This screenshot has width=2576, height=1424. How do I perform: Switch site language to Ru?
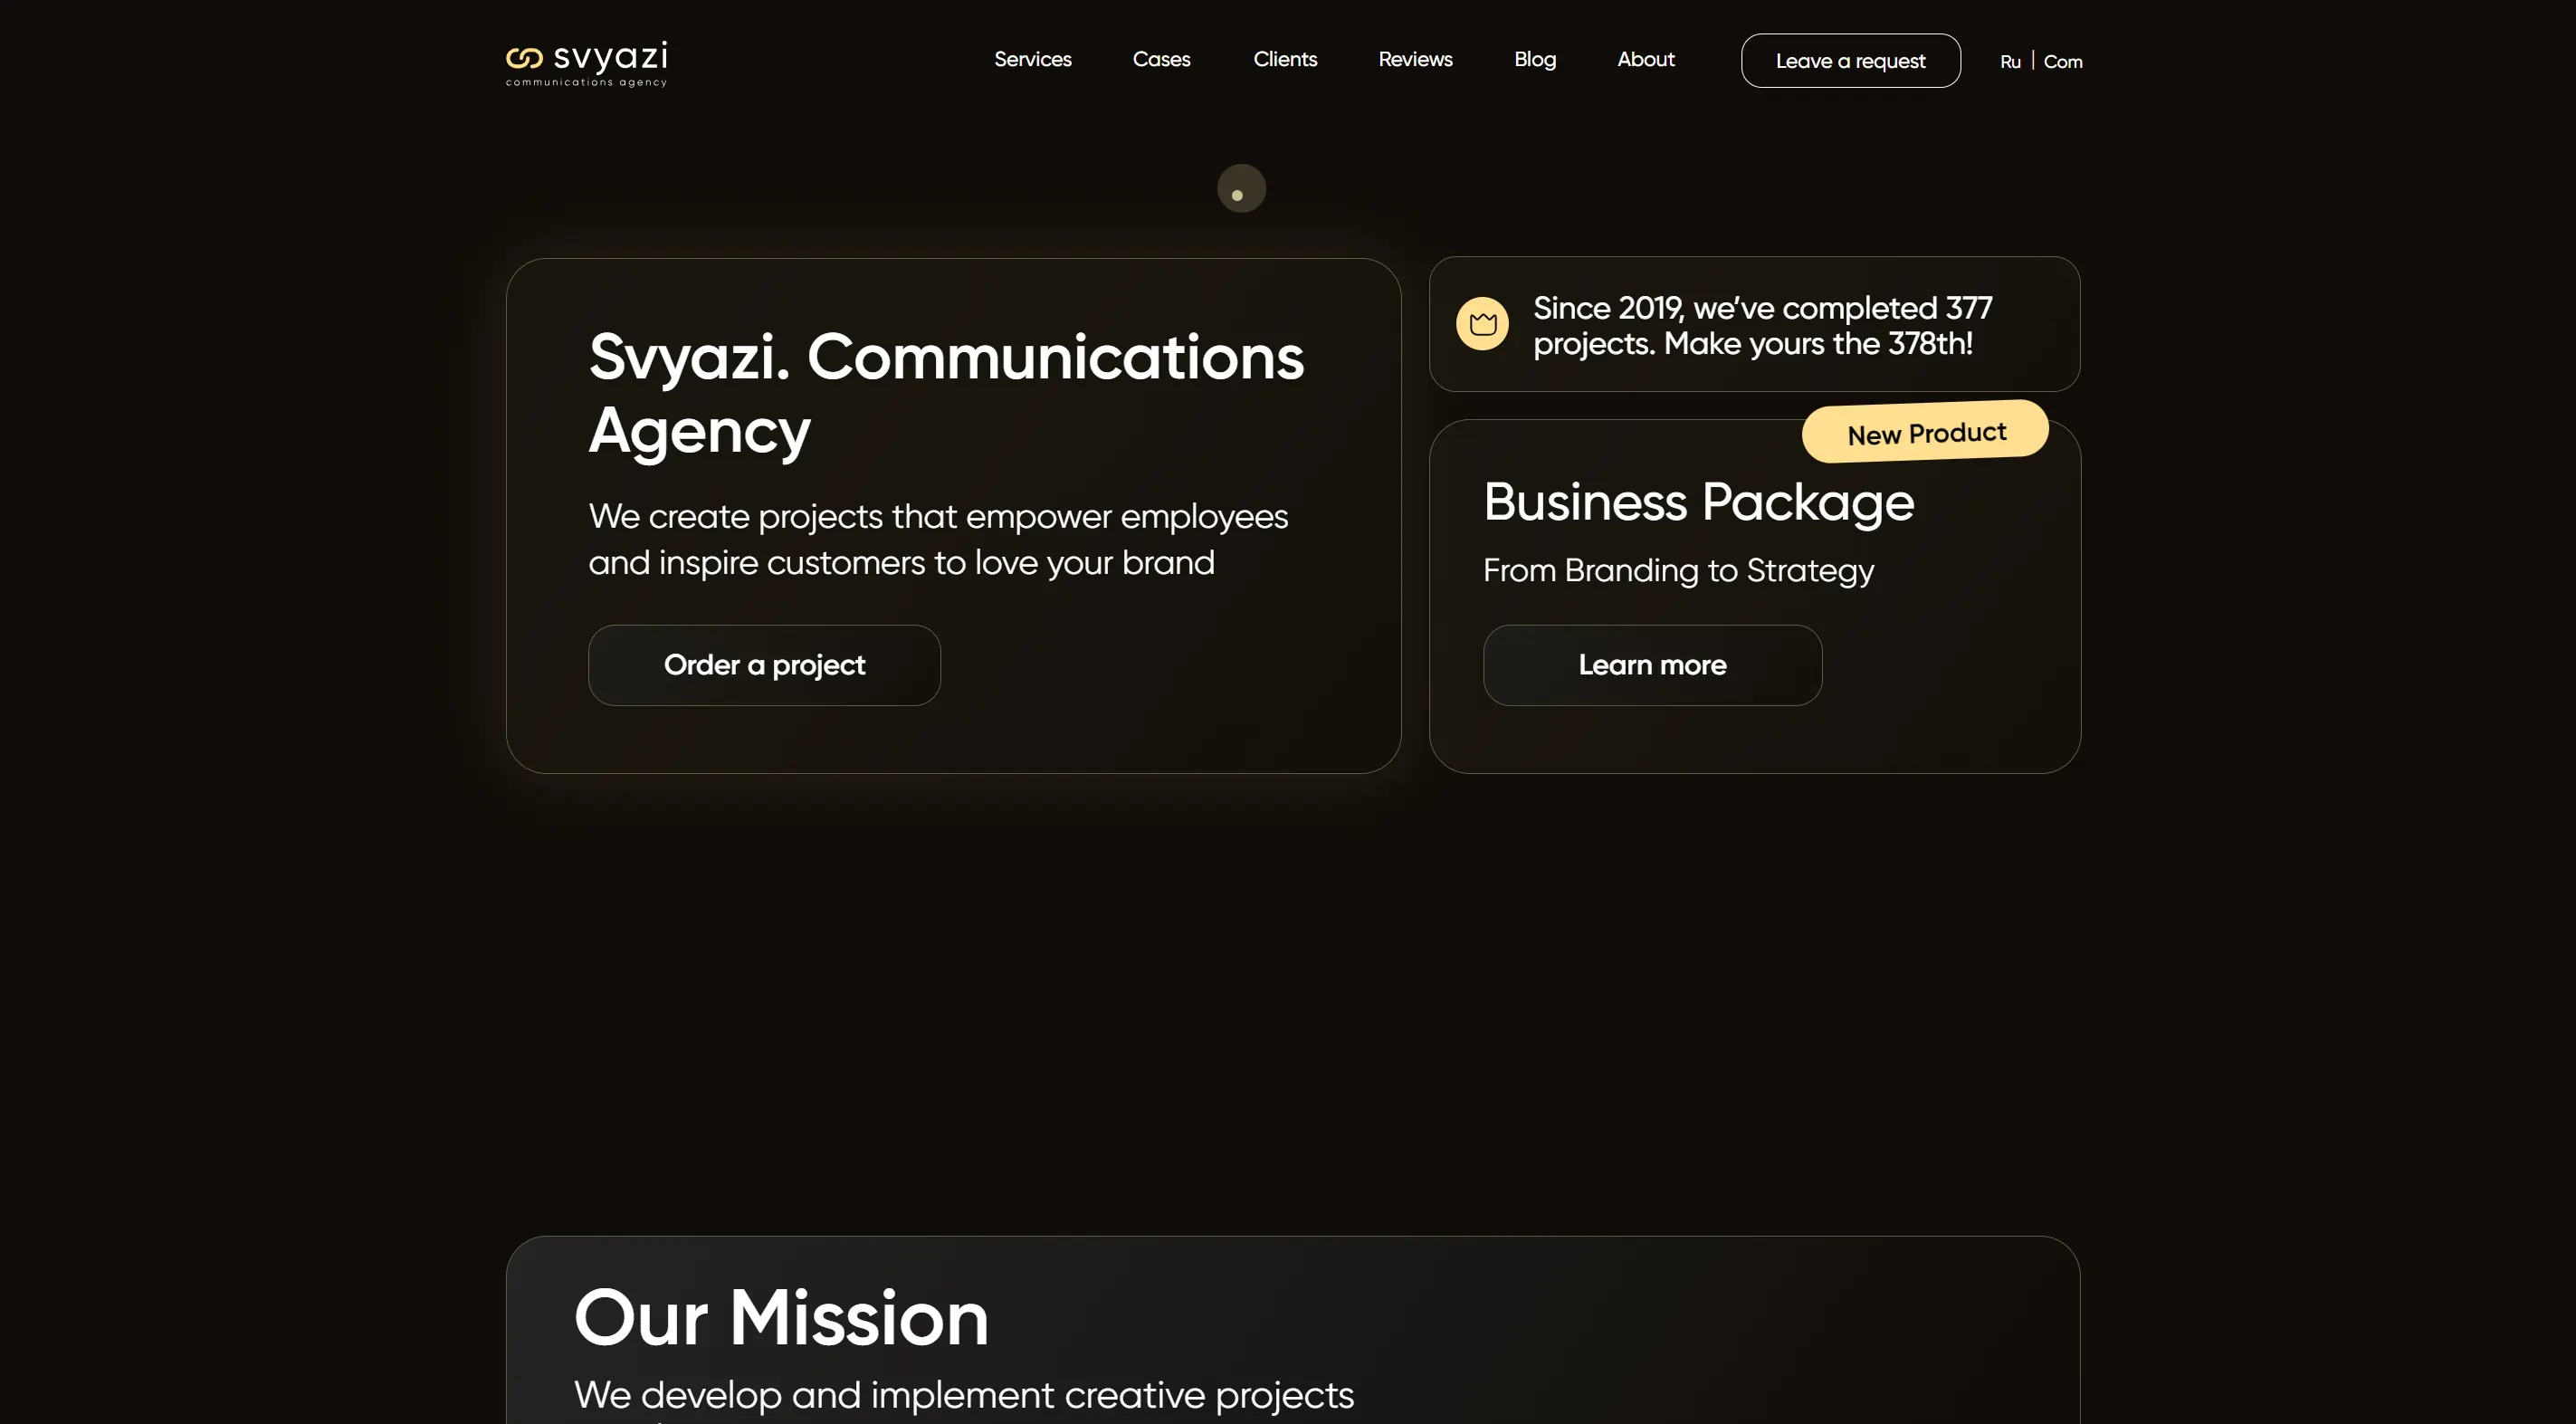tap(2010, 62)
